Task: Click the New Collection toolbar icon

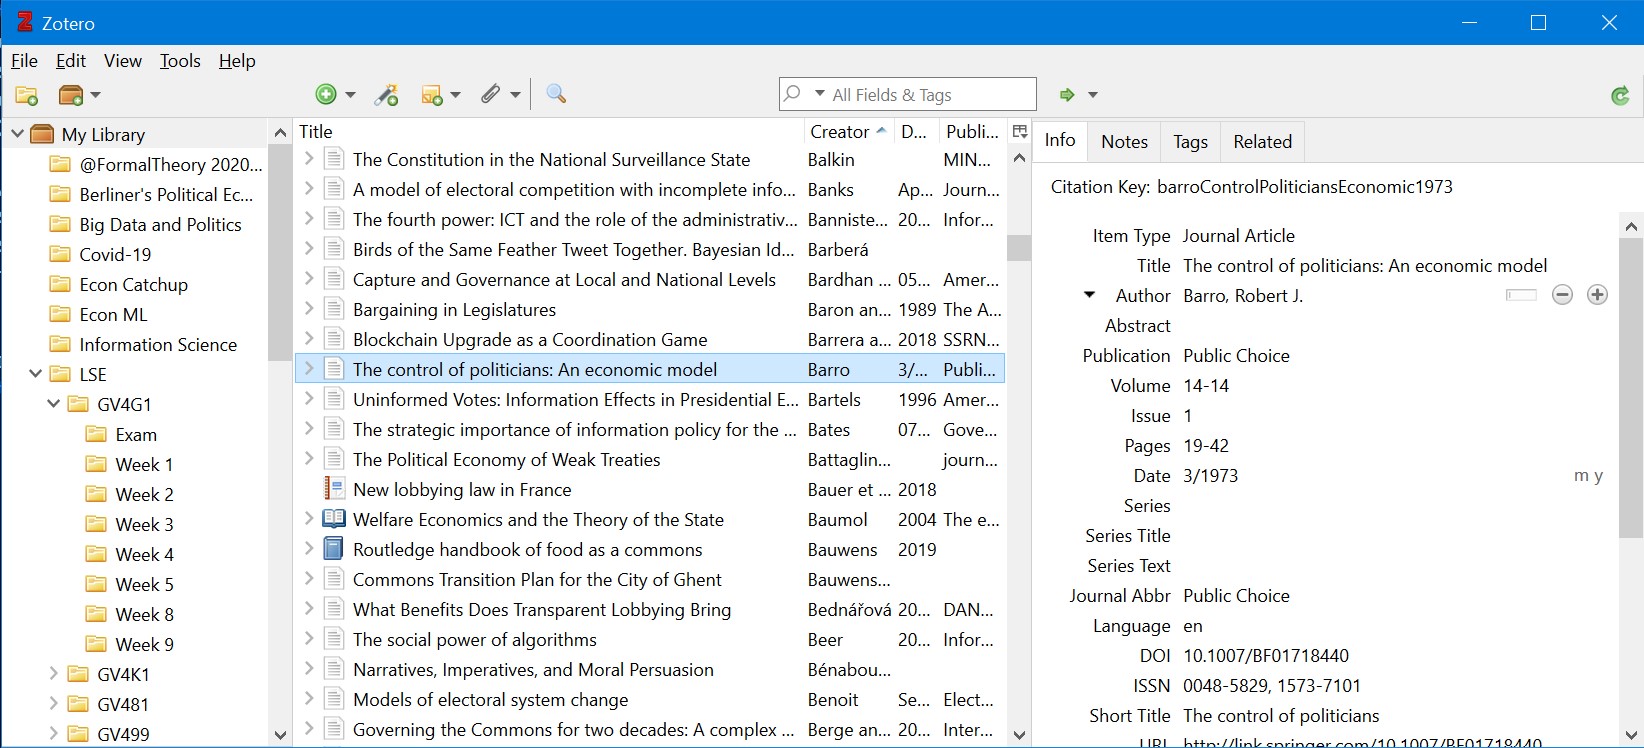Action: (27, 95)
